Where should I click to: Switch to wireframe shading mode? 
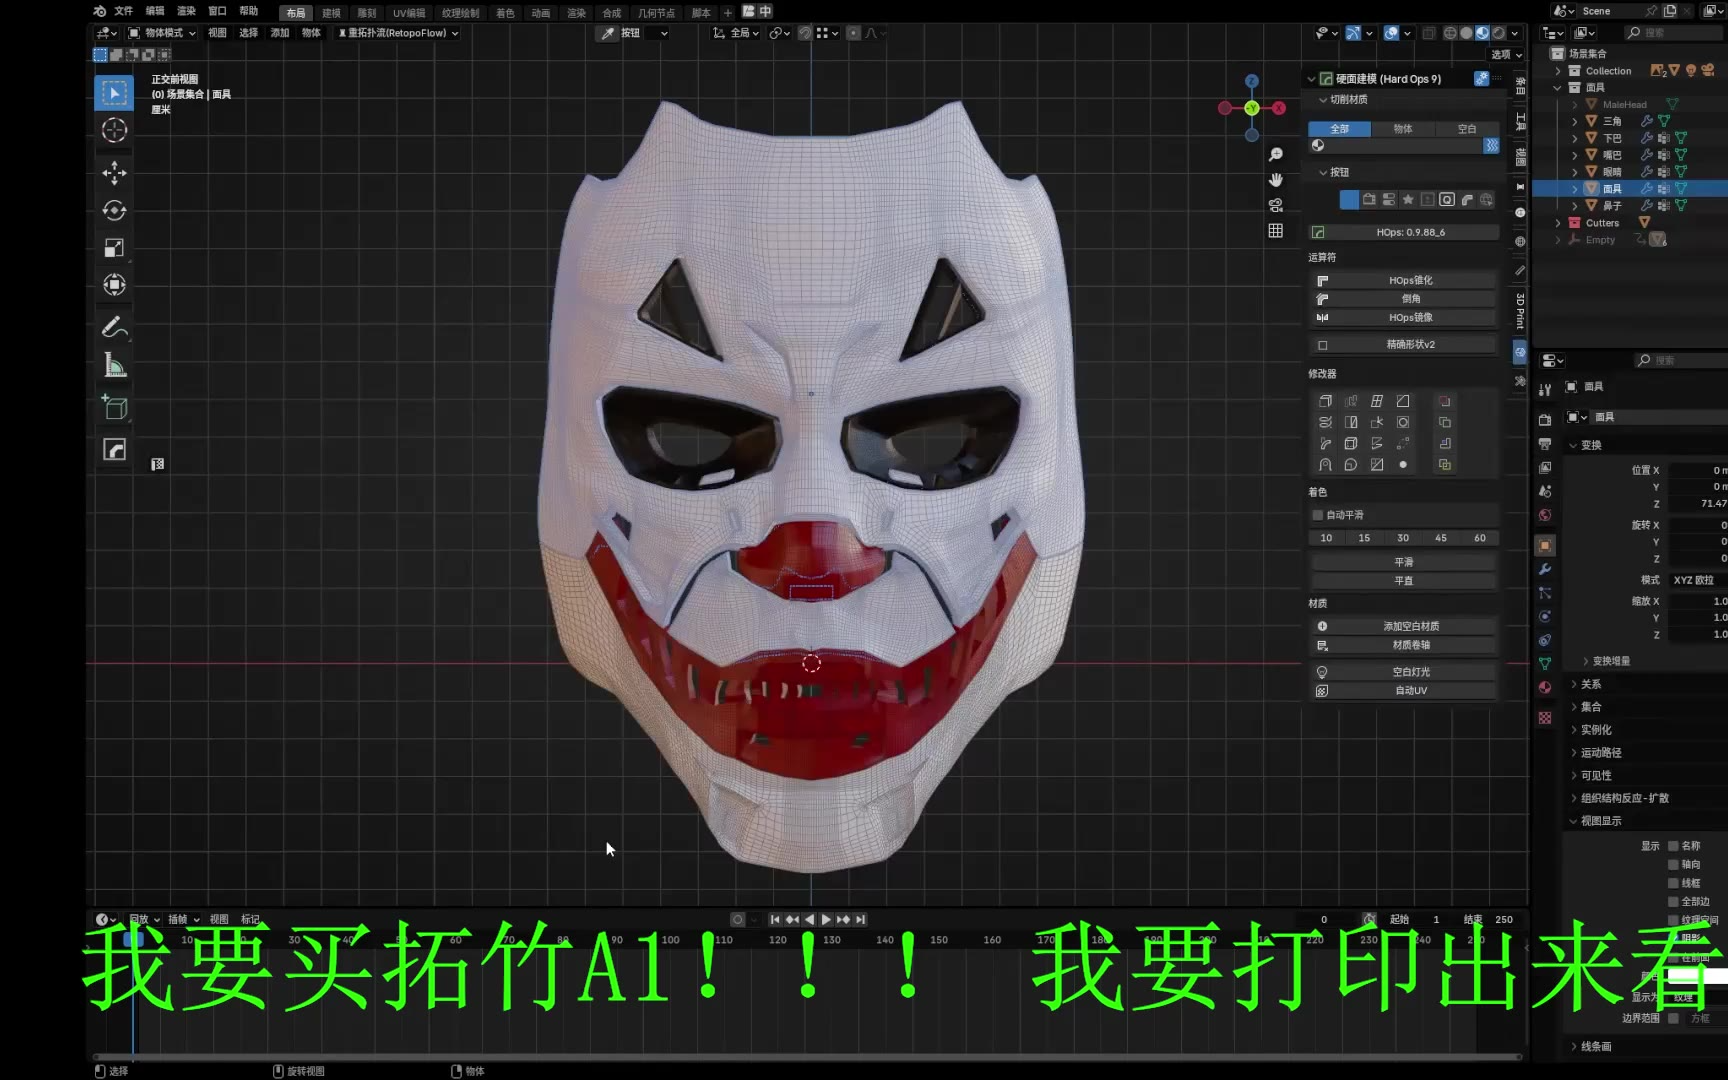(x=1450, y=33)
